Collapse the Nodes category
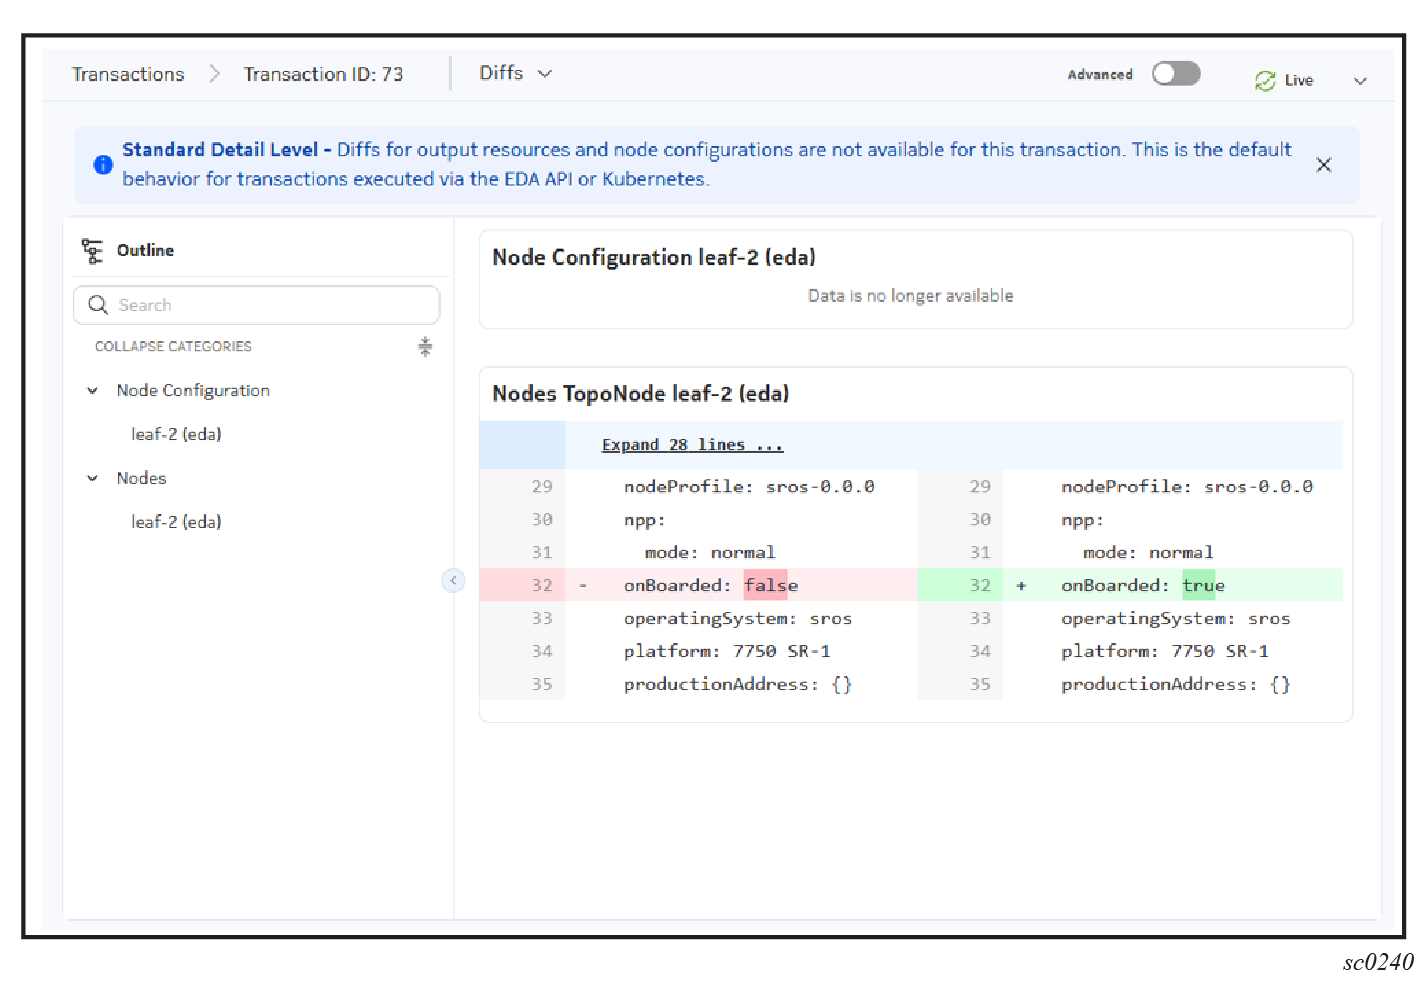 click(x=93, y=479)
